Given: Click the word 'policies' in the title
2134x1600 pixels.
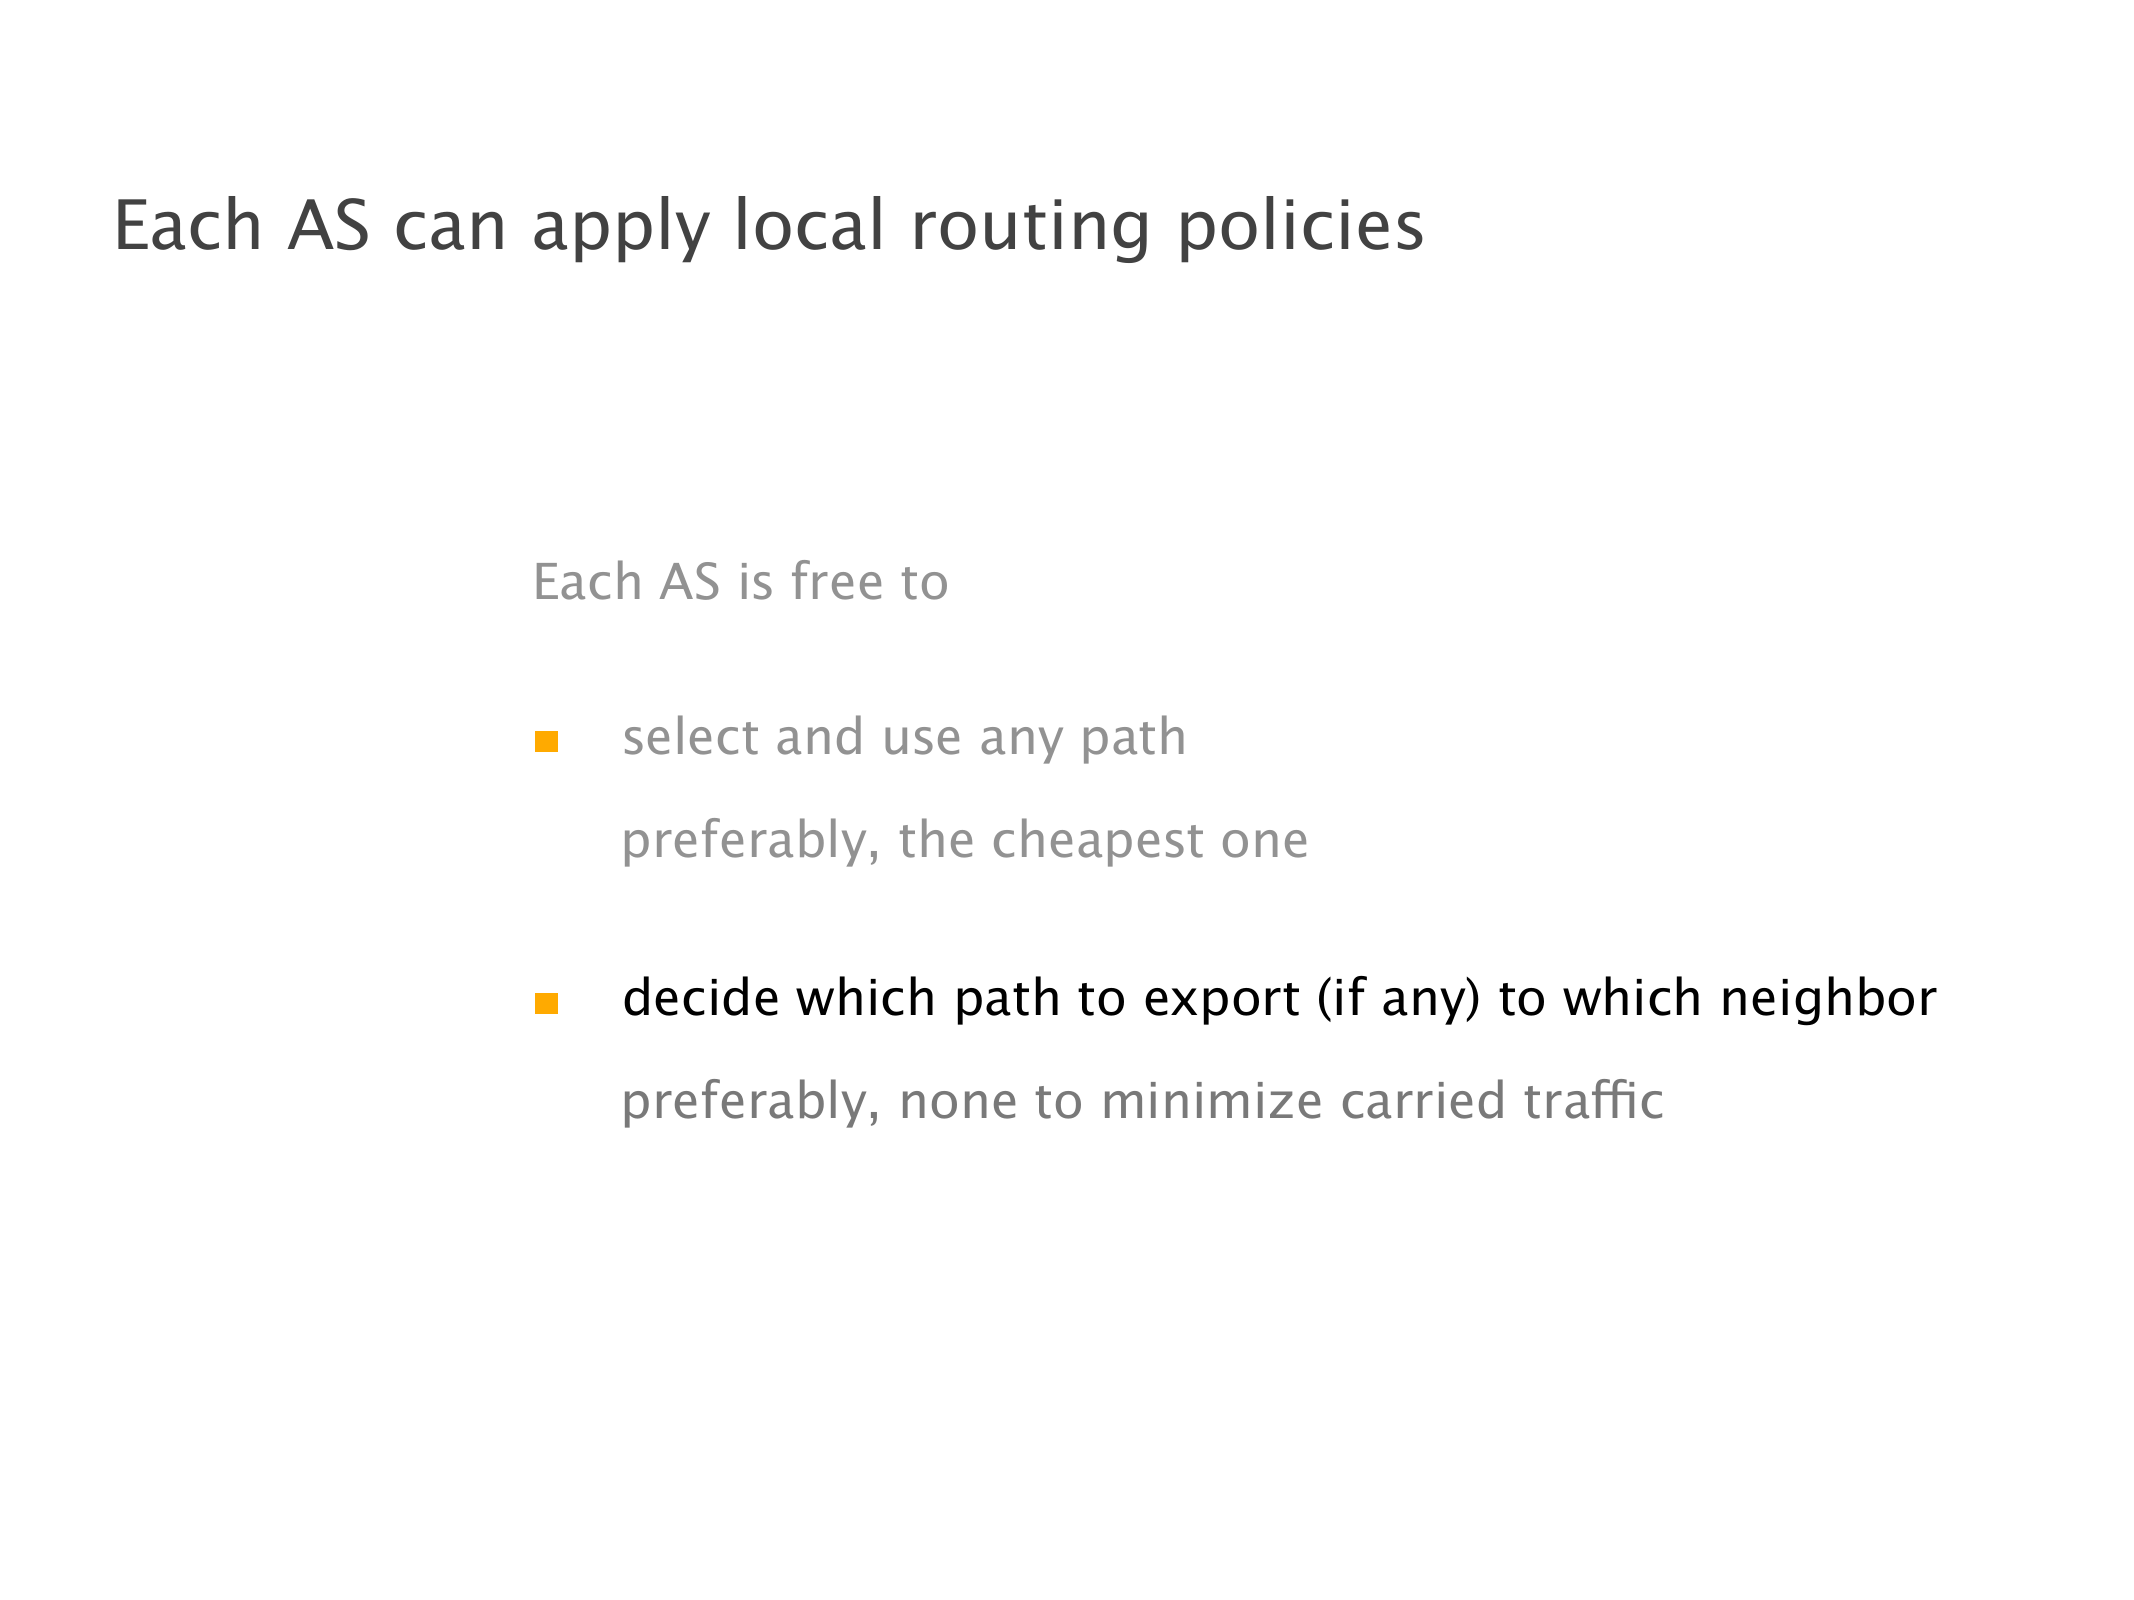Looking at the screenshot, I should (1299, 226).
